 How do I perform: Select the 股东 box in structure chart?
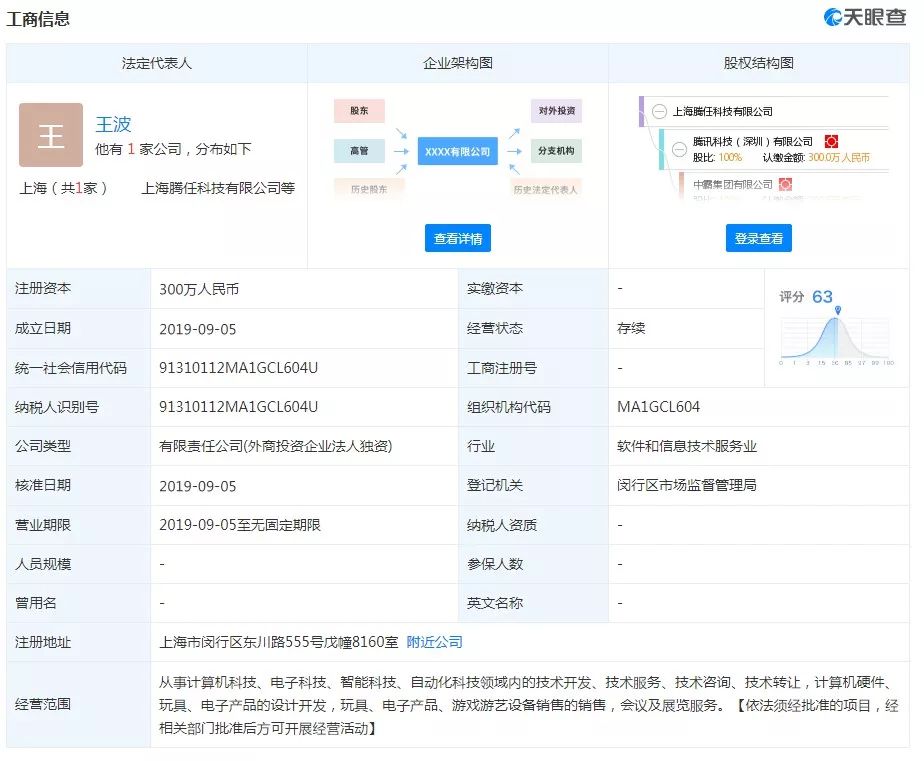coord(359,111)
